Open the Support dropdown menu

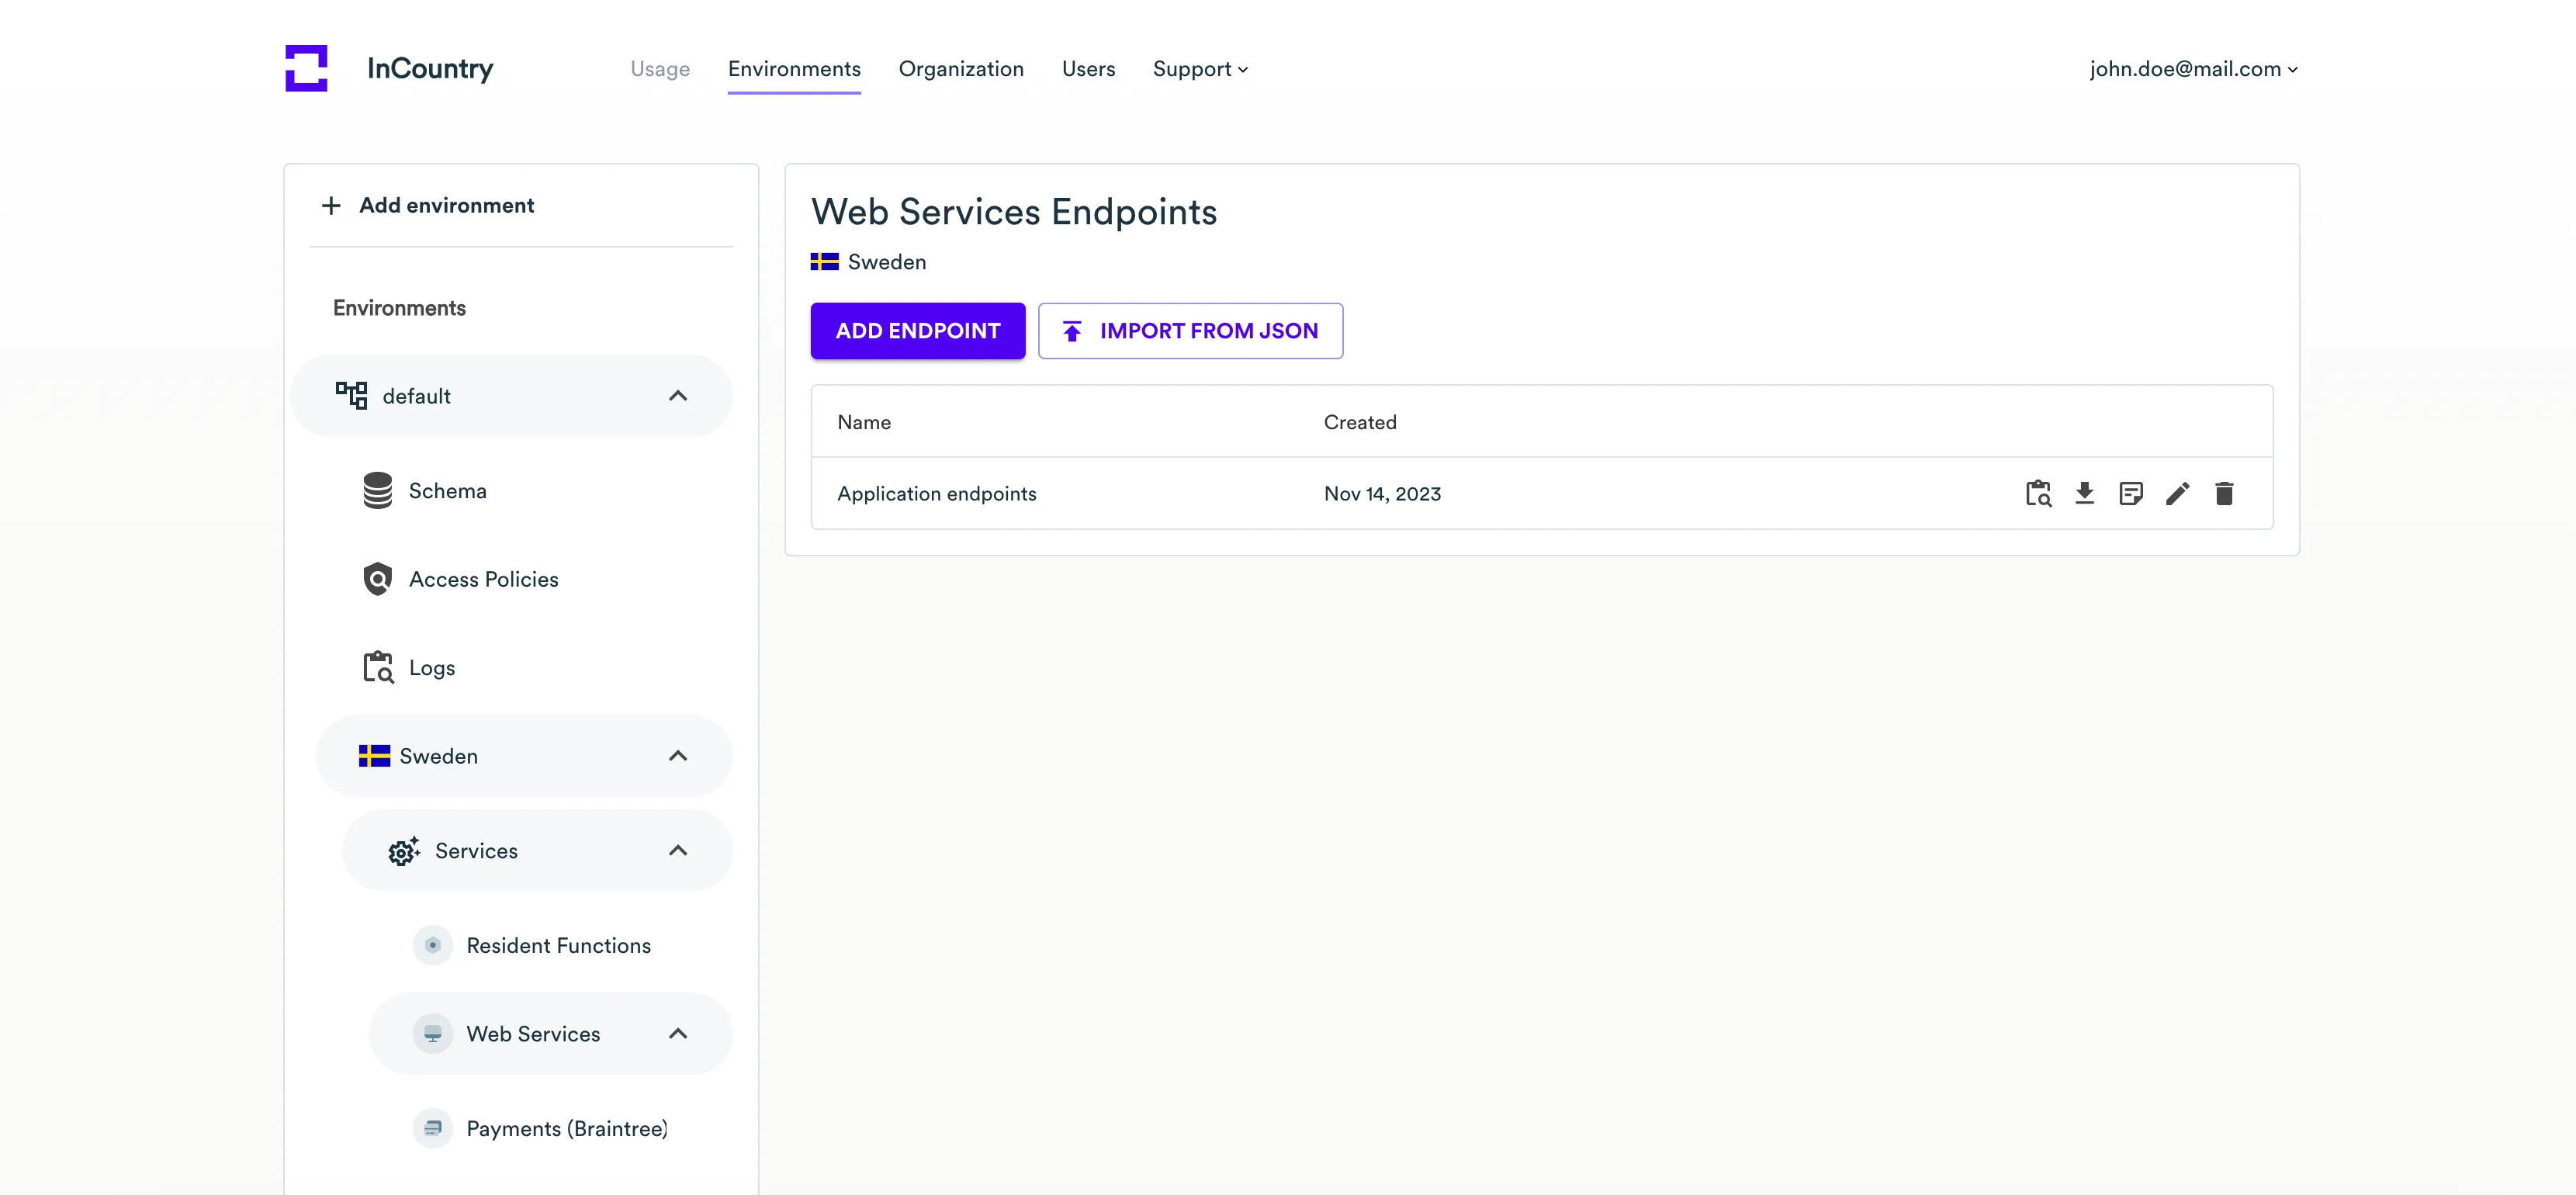pos(1199,69)
